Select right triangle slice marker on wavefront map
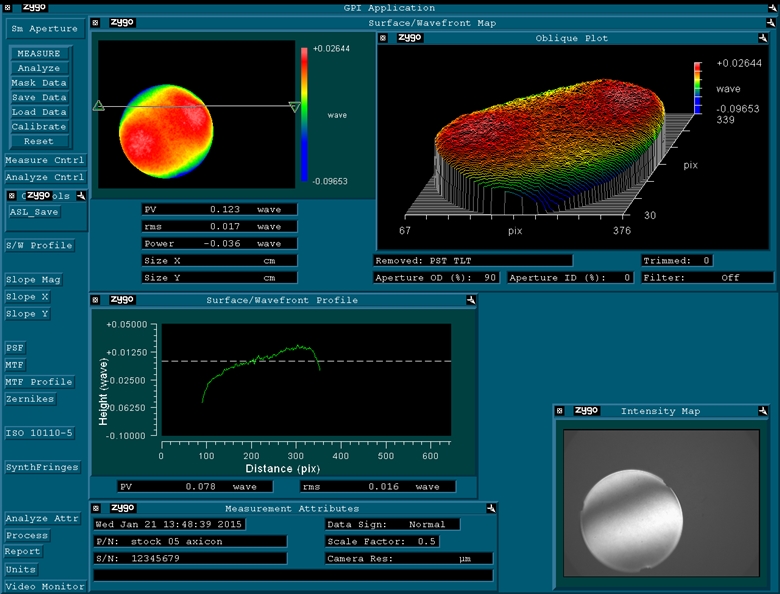 point(294,106)
